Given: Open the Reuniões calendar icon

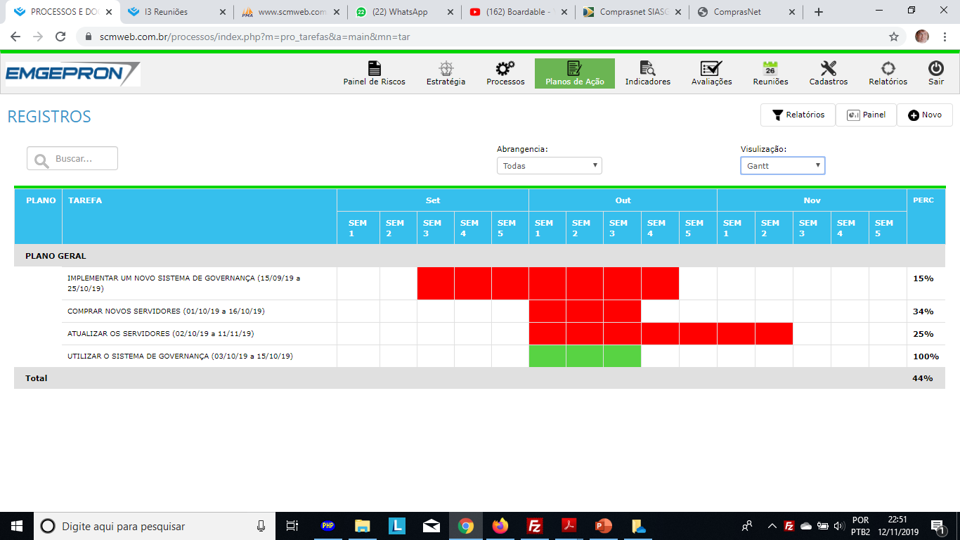Looking at the screenshot, I should (770, 73).
